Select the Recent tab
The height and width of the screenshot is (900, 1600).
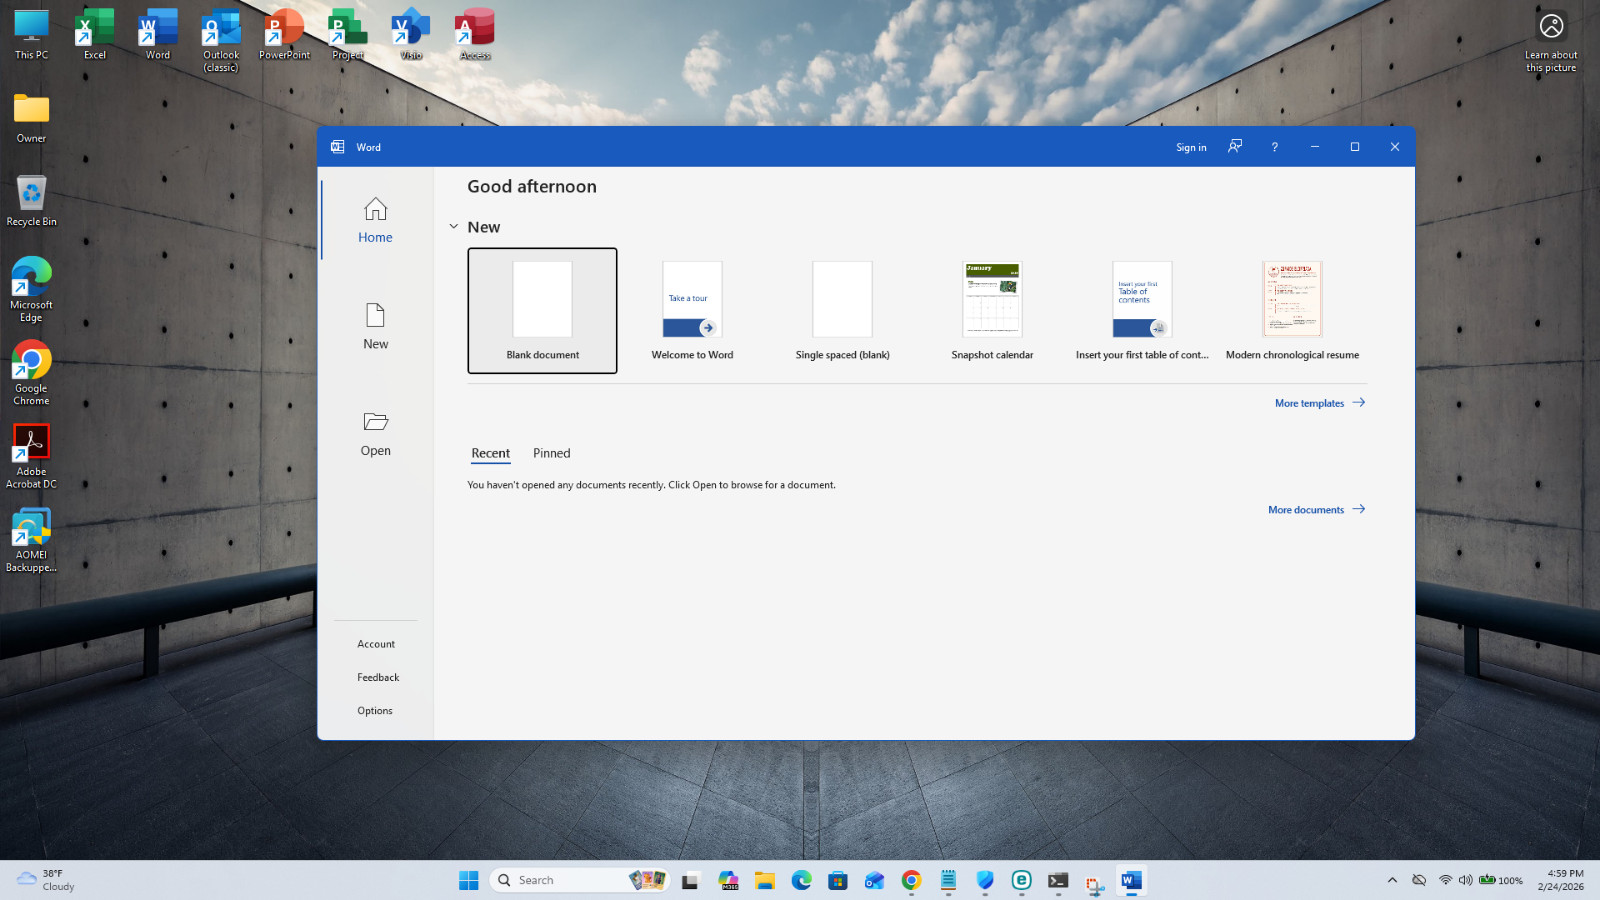click(490, 453)
